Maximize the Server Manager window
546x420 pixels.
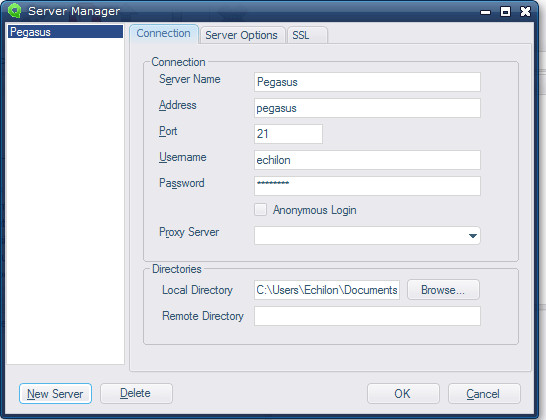505,12
